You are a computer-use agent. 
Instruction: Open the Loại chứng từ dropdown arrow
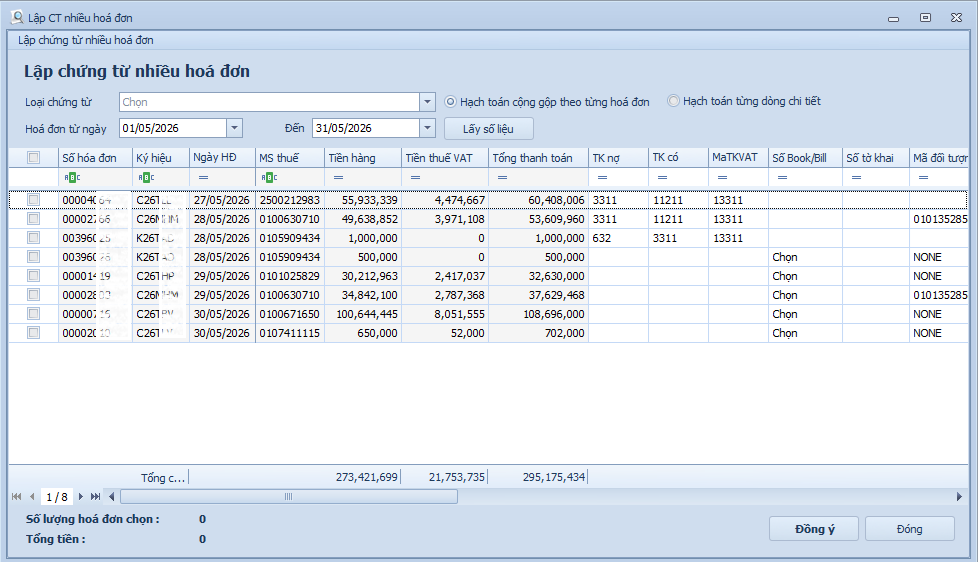pyautogui.click(x=427, y=102)
